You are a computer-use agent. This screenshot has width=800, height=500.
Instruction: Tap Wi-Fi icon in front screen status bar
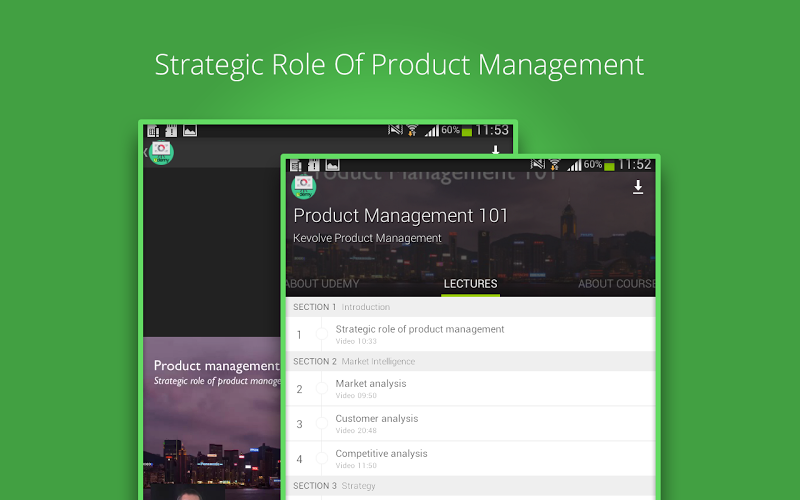coord(555,164)
